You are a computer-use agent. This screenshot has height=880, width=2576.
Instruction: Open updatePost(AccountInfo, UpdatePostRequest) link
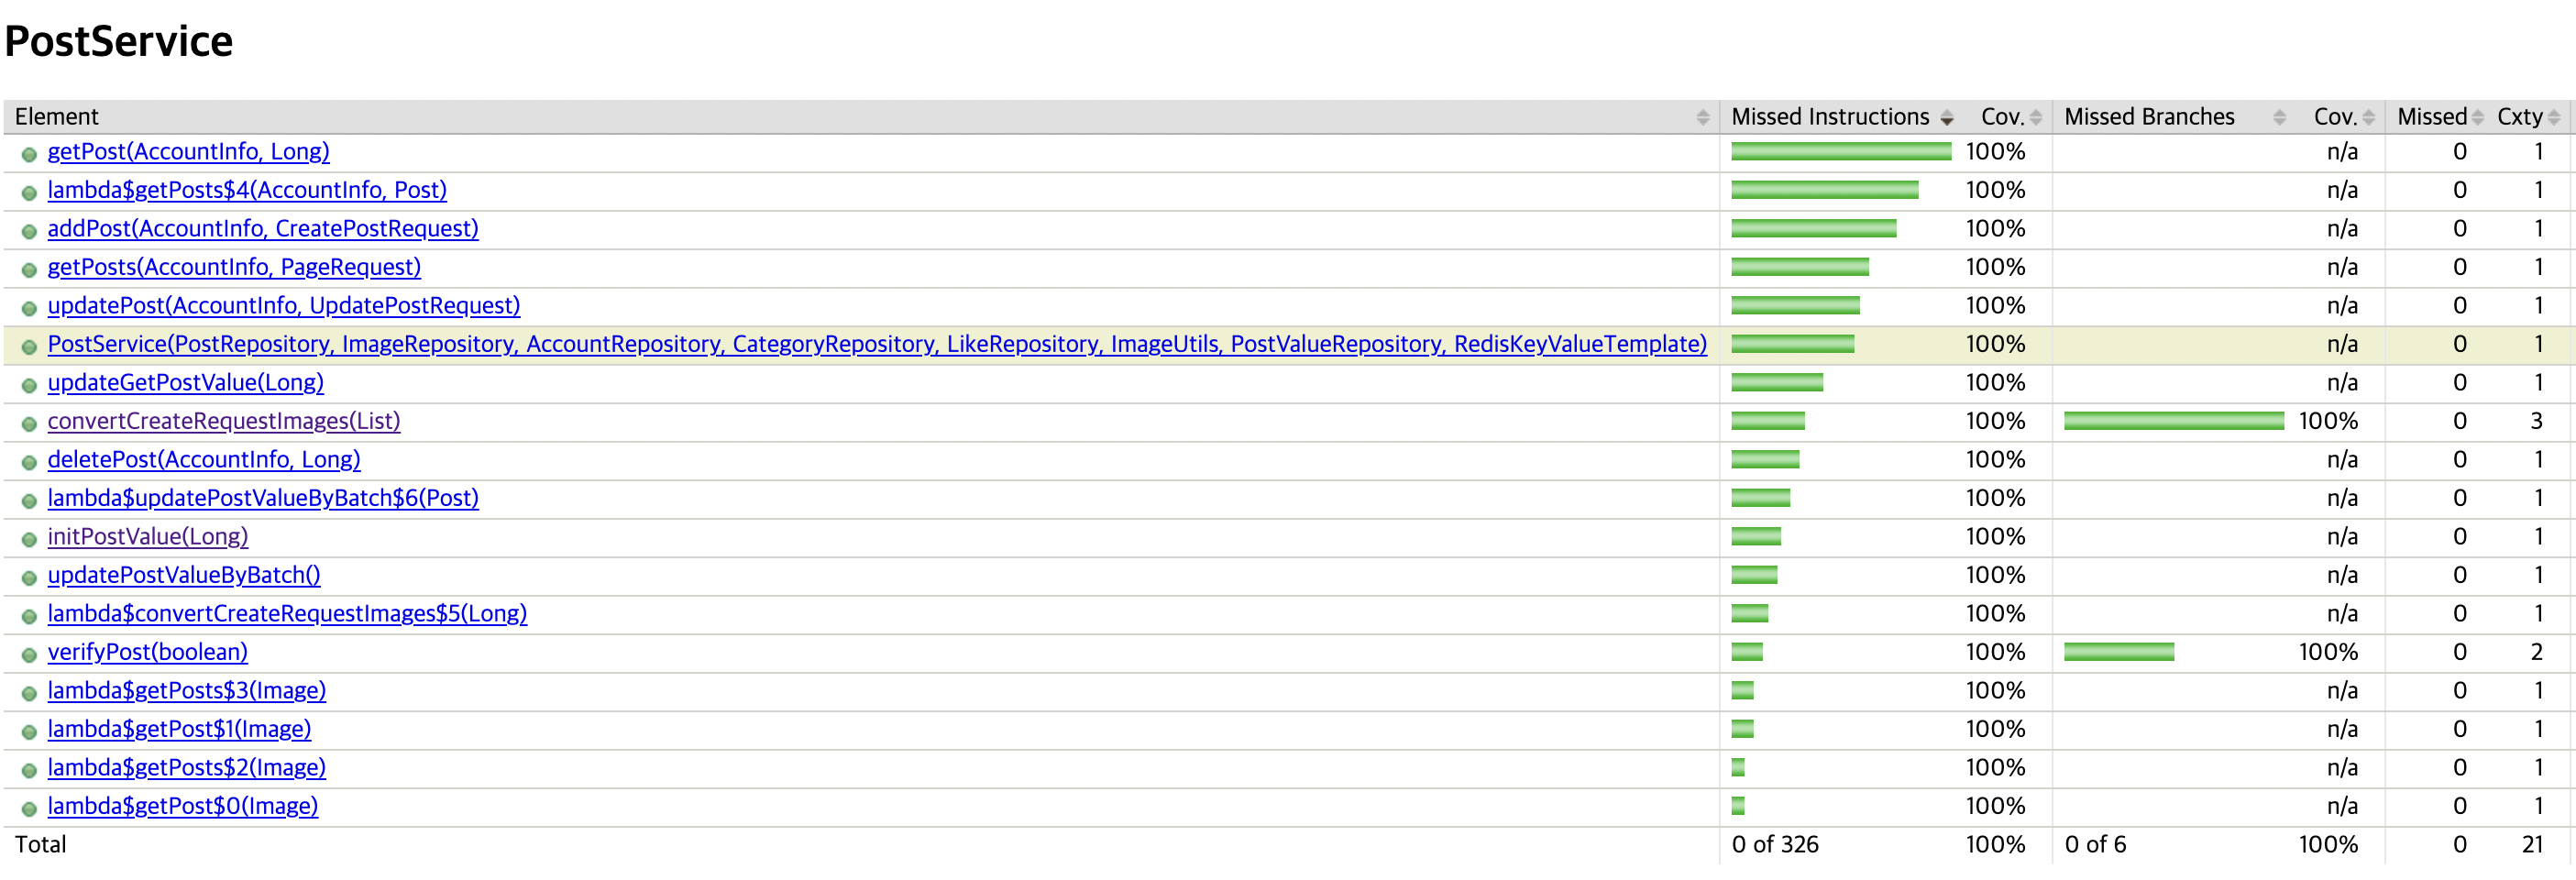coord(284,306)
